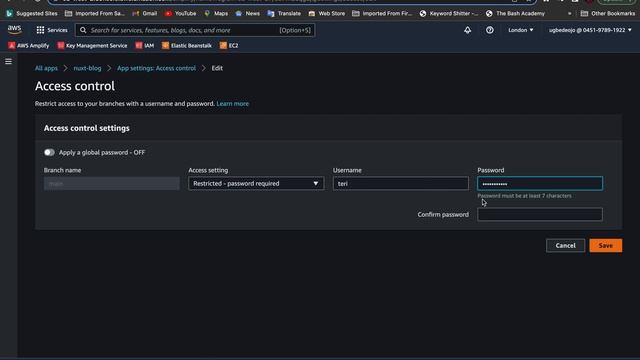Viewport: 640px width, 360px height.
Task: Open the Imported From Sa... bookmark folder
Action: tap(95, 13)
